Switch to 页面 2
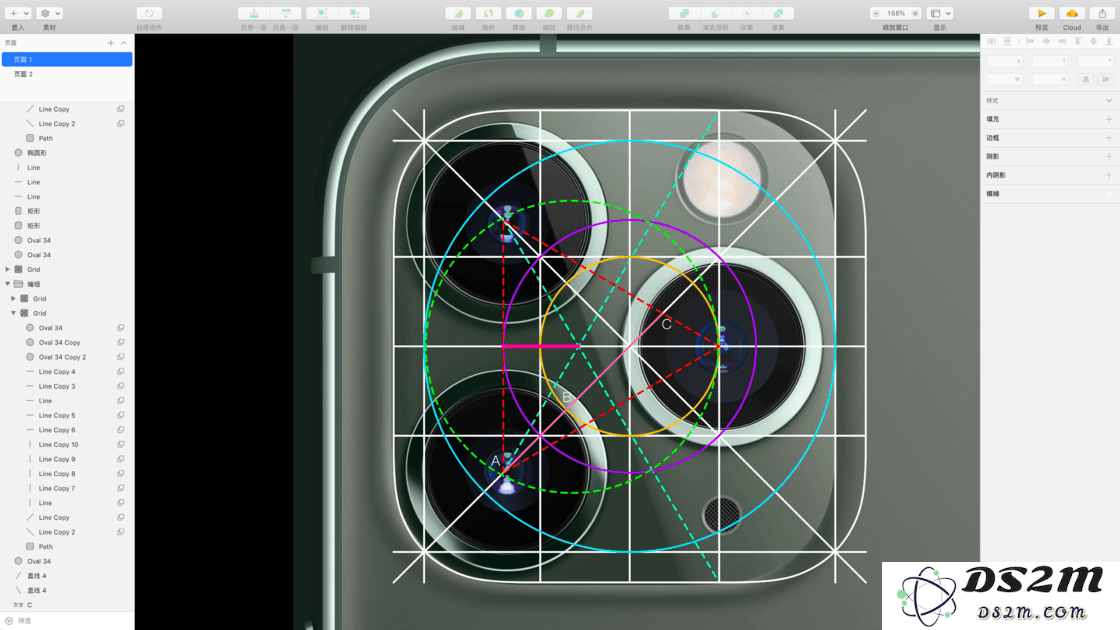The image size is (1120, 630). (67, 74)
